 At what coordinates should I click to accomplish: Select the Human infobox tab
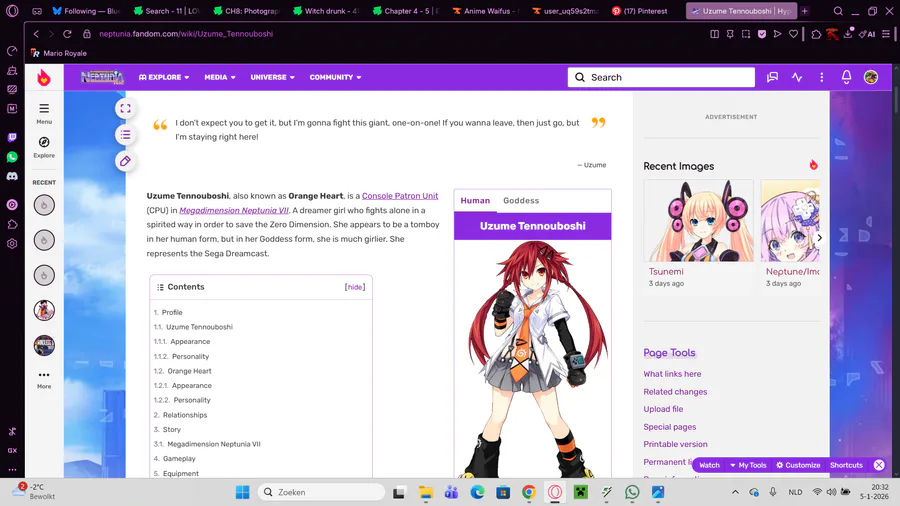pyautogui.click(x=475, y=200)
